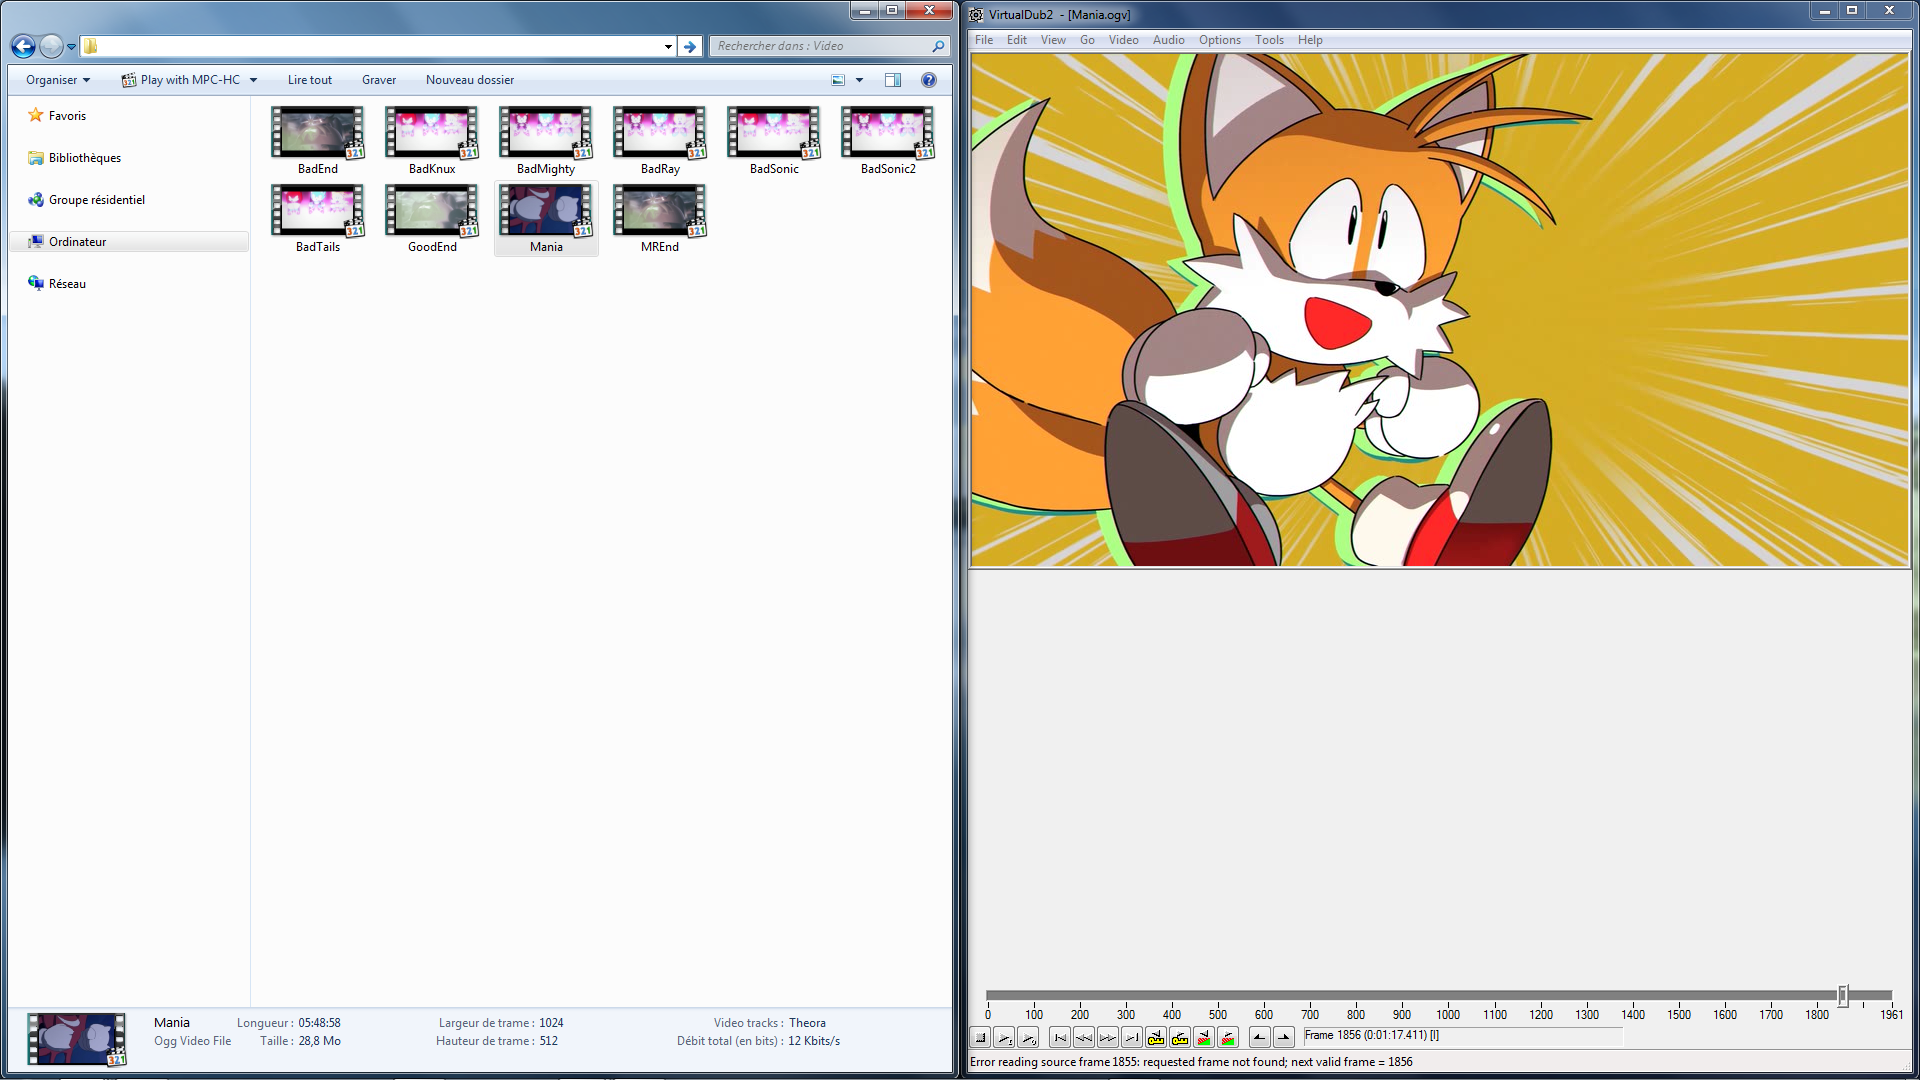Go to the previous keyframe

point(1156,1038)
